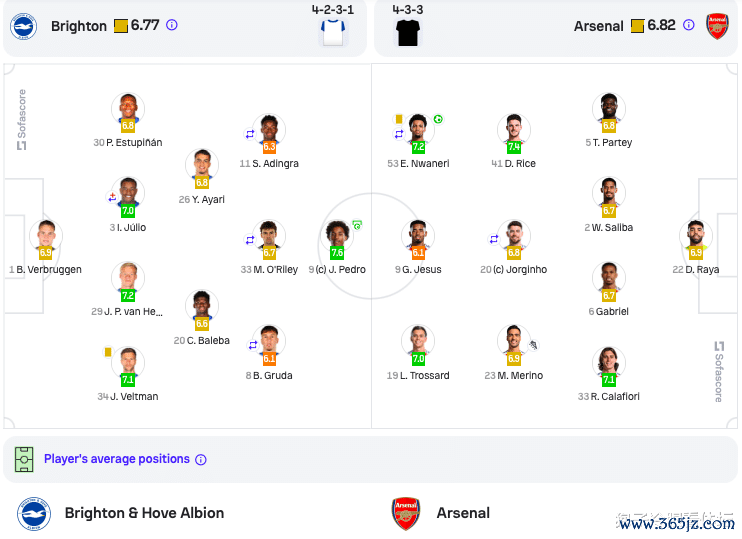
Task: Click the Arsenal rating info icon
Action: (689, 25)
